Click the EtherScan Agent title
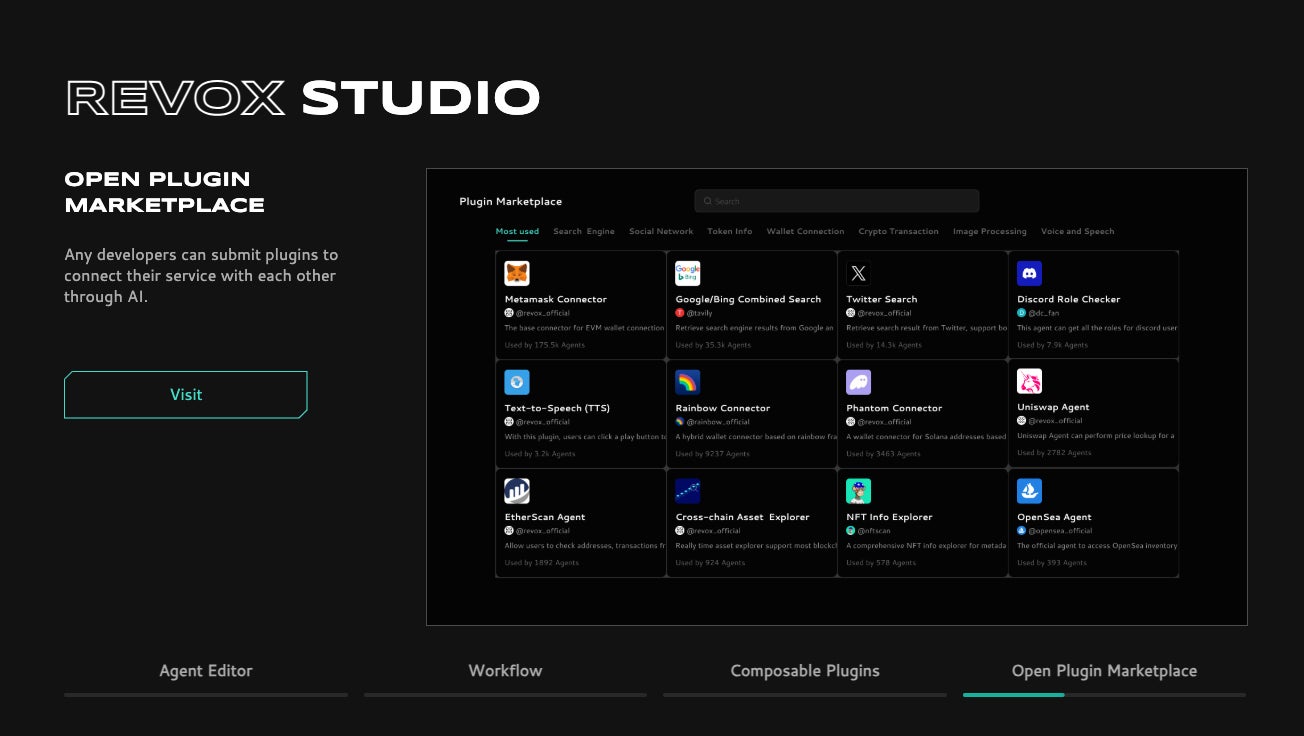The image size is (1304, 736). 545,517
